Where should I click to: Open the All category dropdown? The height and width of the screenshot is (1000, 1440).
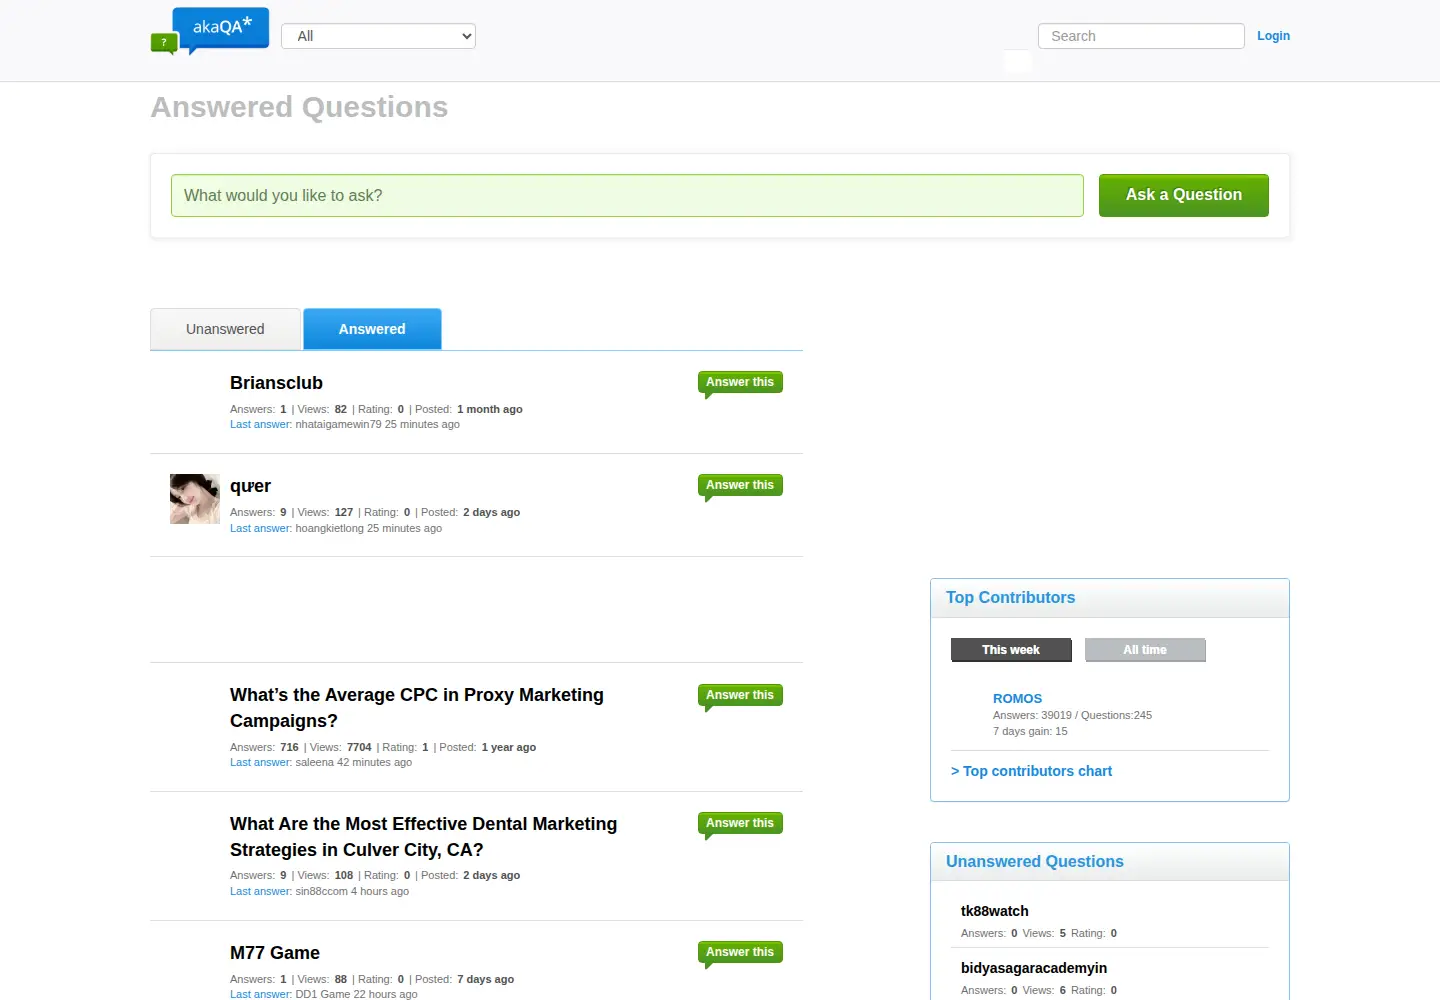click(378, 36)
